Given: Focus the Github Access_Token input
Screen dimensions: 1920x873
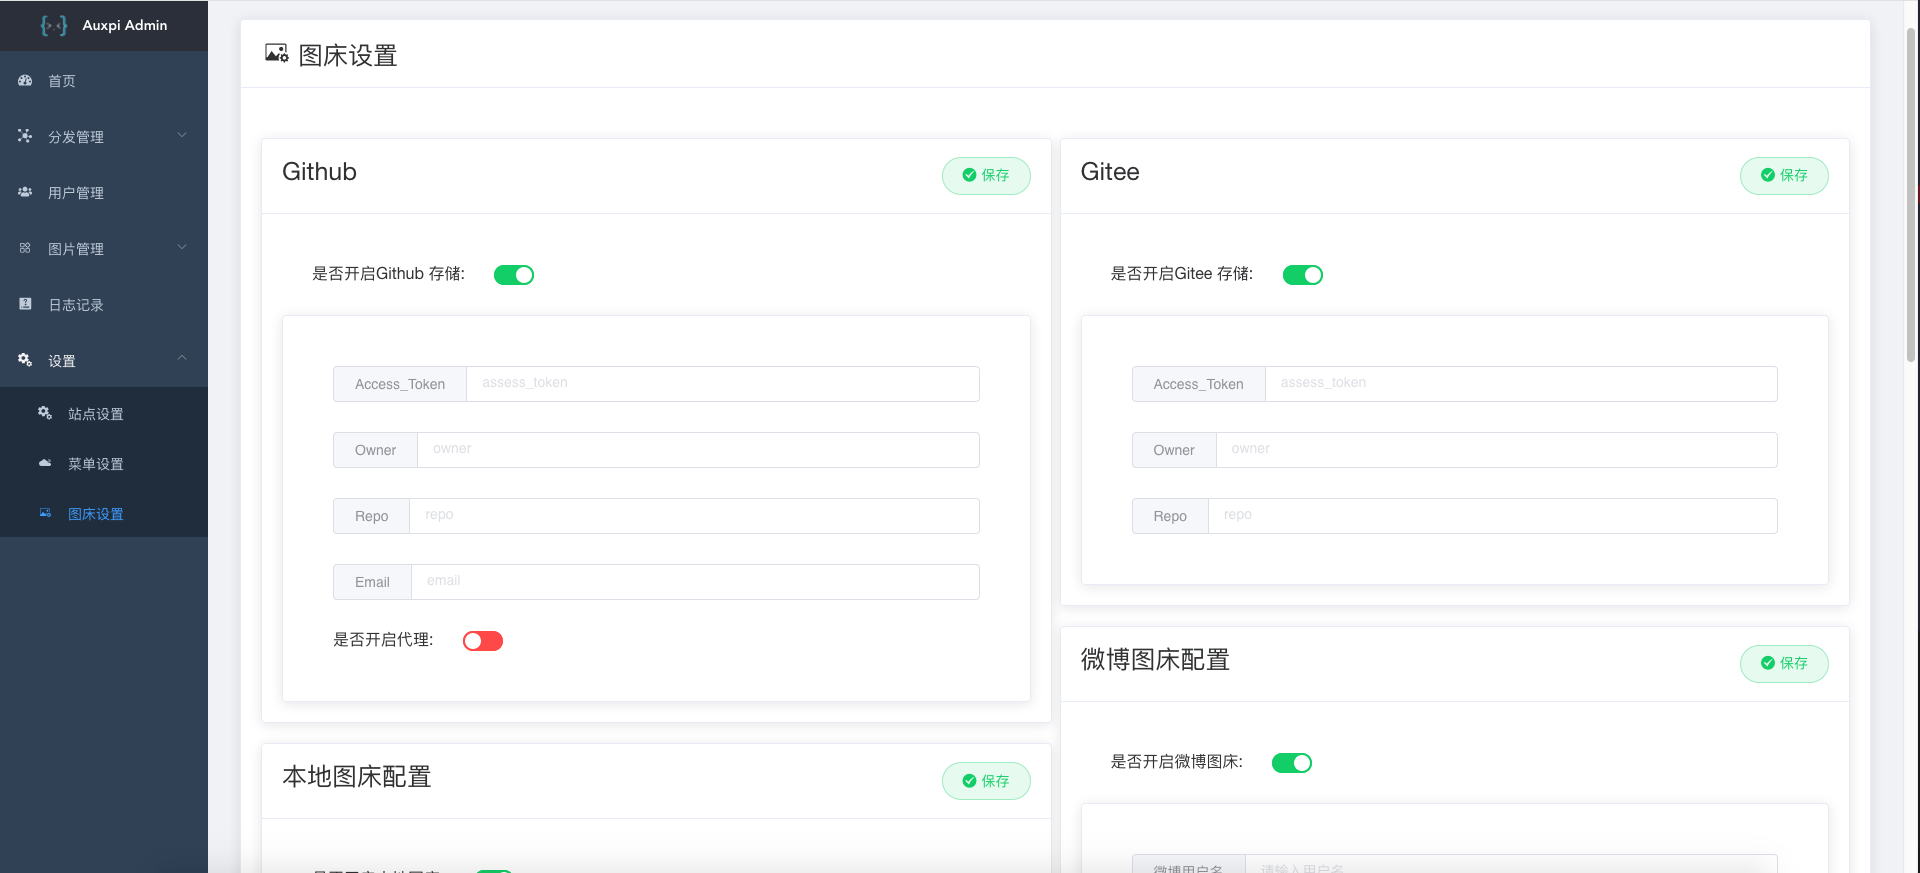Looking at the screenshot, I should click(723, 384).
